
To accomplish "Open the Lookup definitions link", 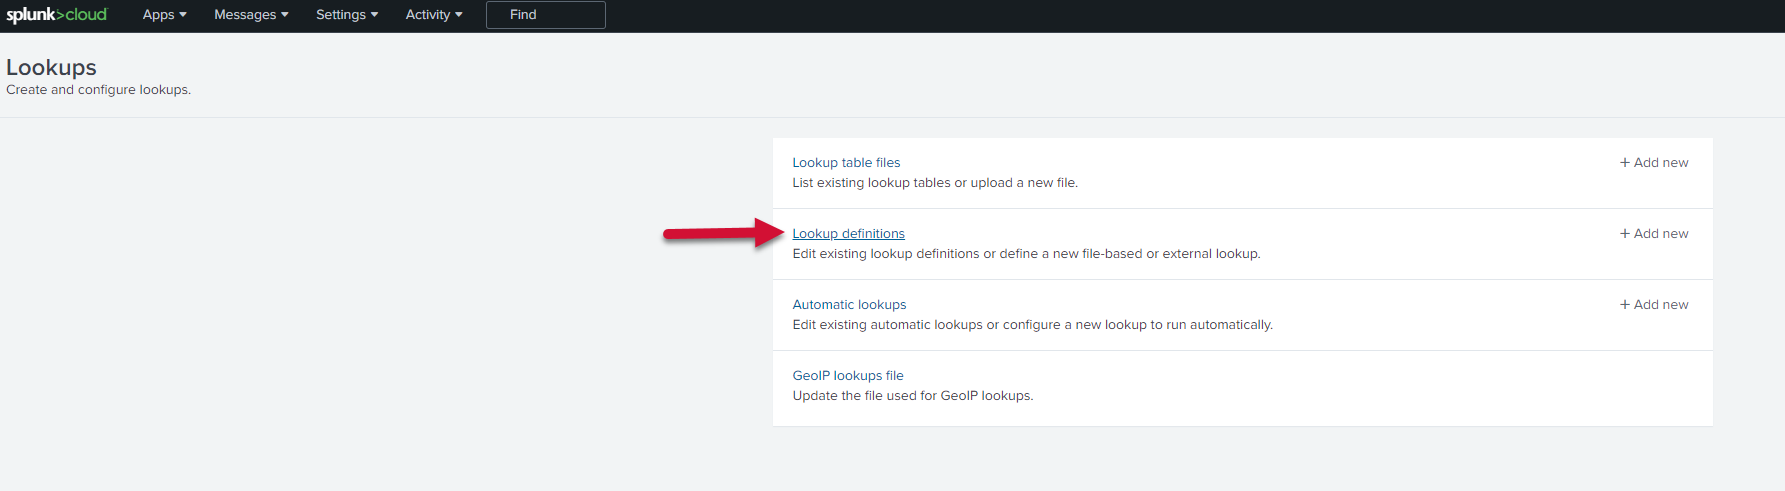I will pos(848,234).
